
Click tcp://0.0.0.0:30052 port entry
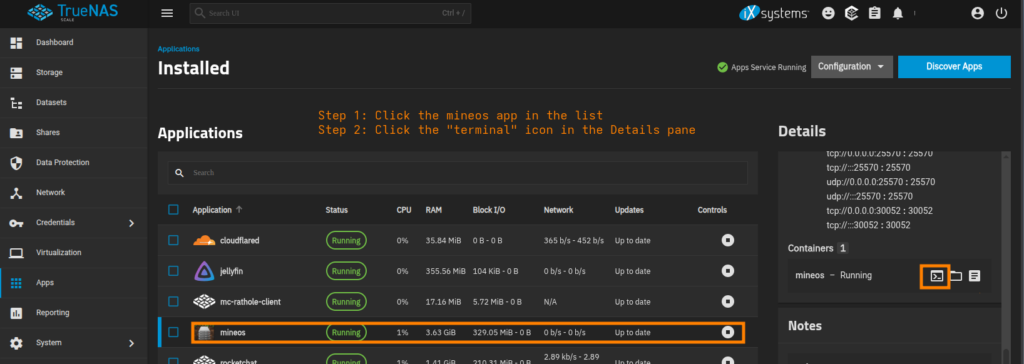880,210
